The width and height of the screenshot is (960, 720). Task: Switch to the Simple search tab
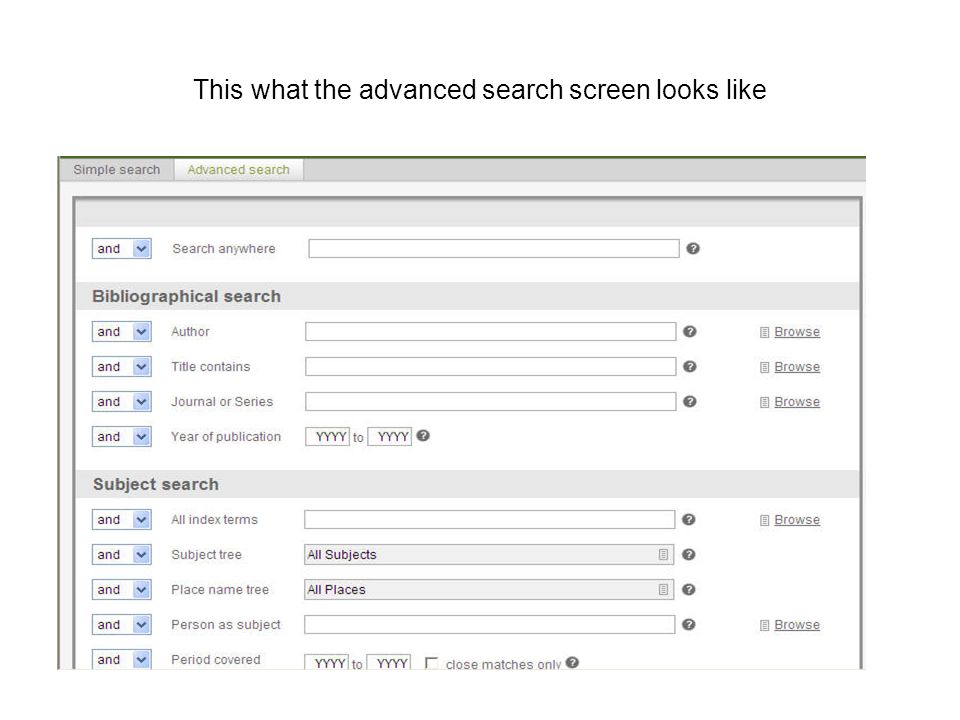(116, 170)
